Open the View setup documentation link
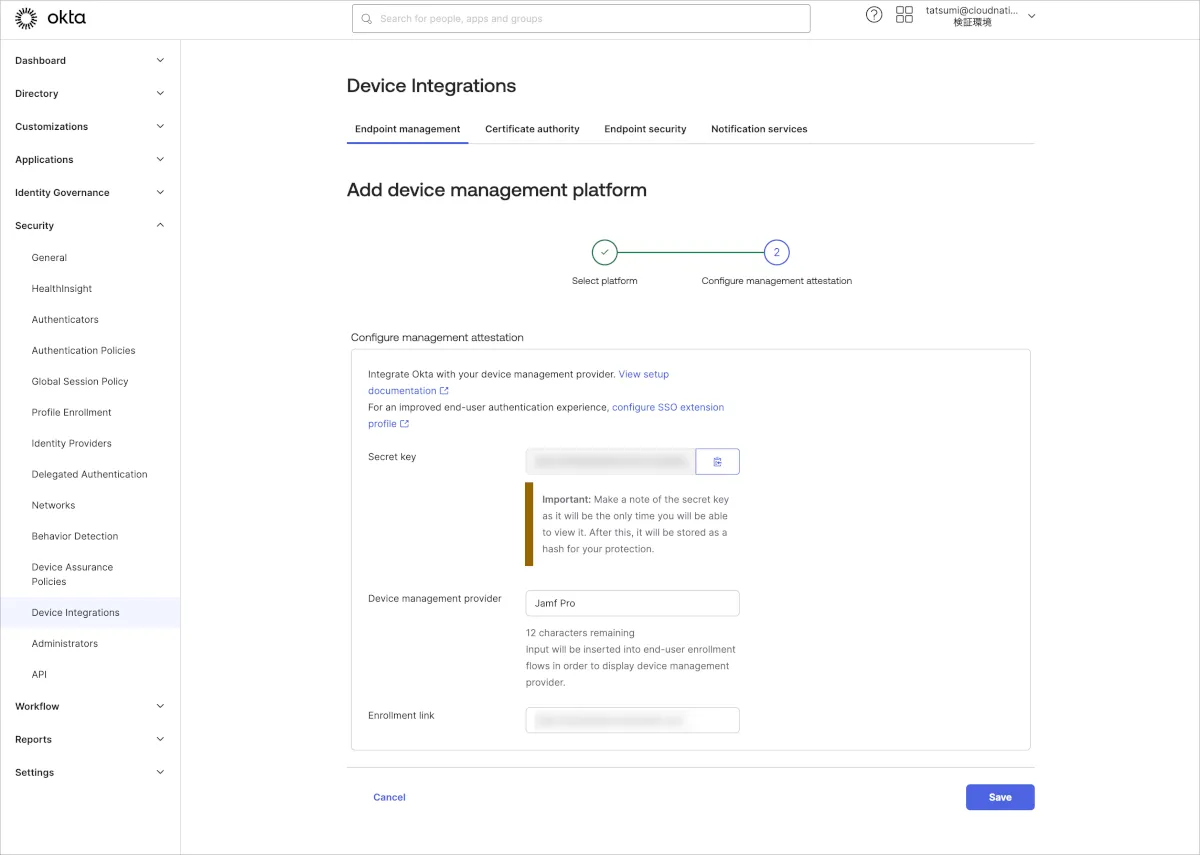Screen dimensions: 1200x855 tap(643, 374)
